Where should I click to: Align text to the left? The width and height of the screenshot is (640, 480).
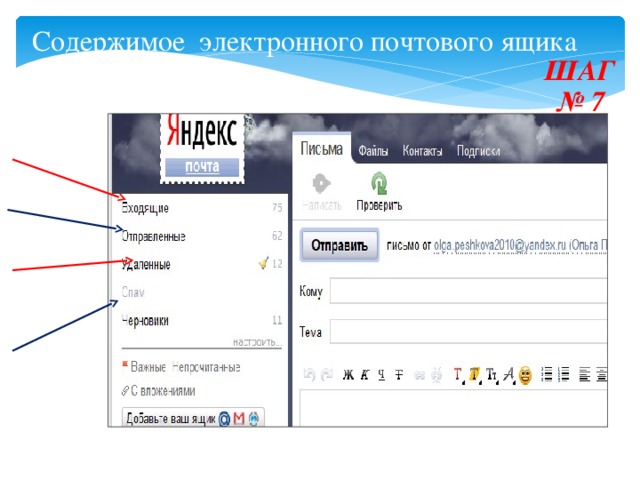584,374
